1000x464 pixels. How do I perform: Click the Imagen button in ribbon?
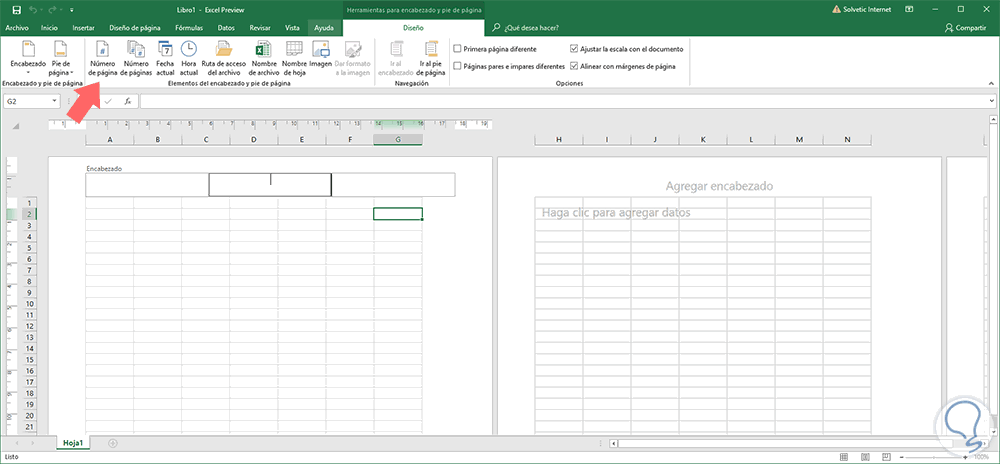(x=320, y=55)
